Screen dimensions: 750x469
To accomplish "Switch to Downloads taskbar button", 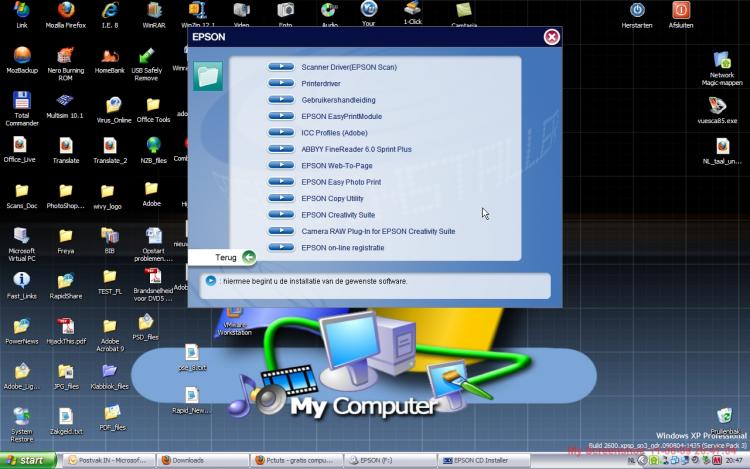I will 203,460.
